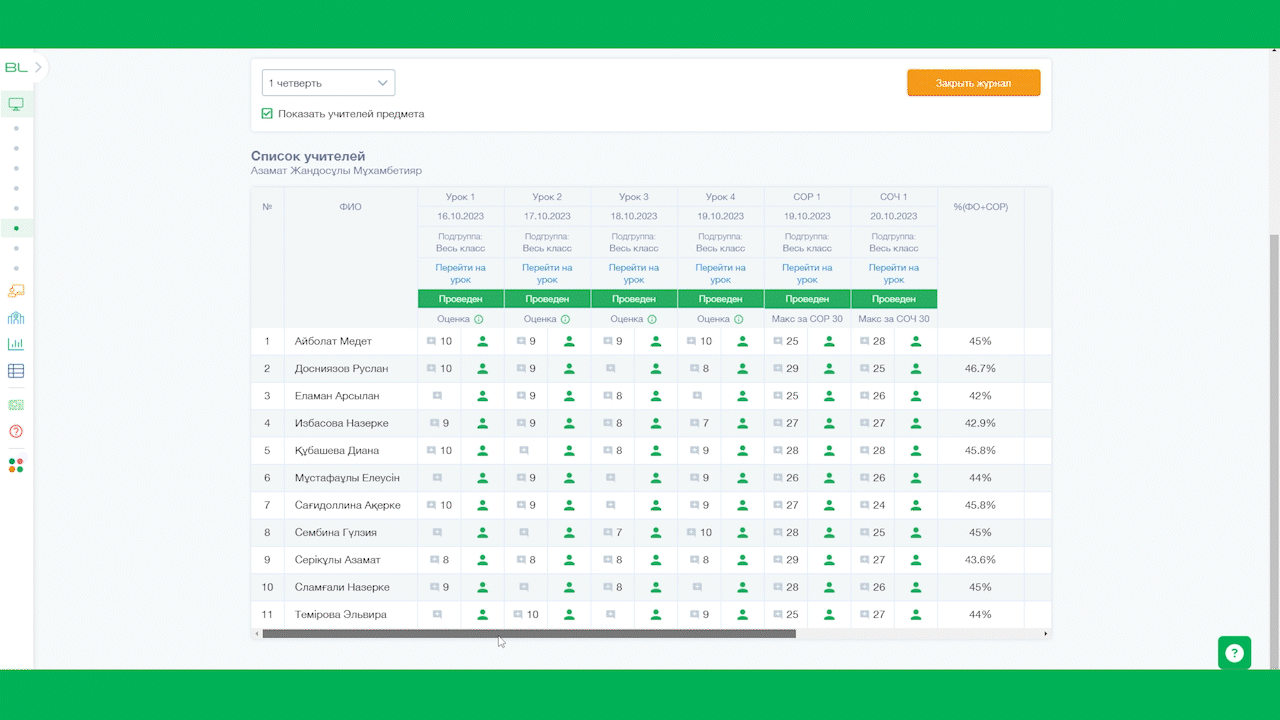Click the right arrow of the table scrollbar
This screenshot has width=1280, height=720.
tap(1046, 634)
